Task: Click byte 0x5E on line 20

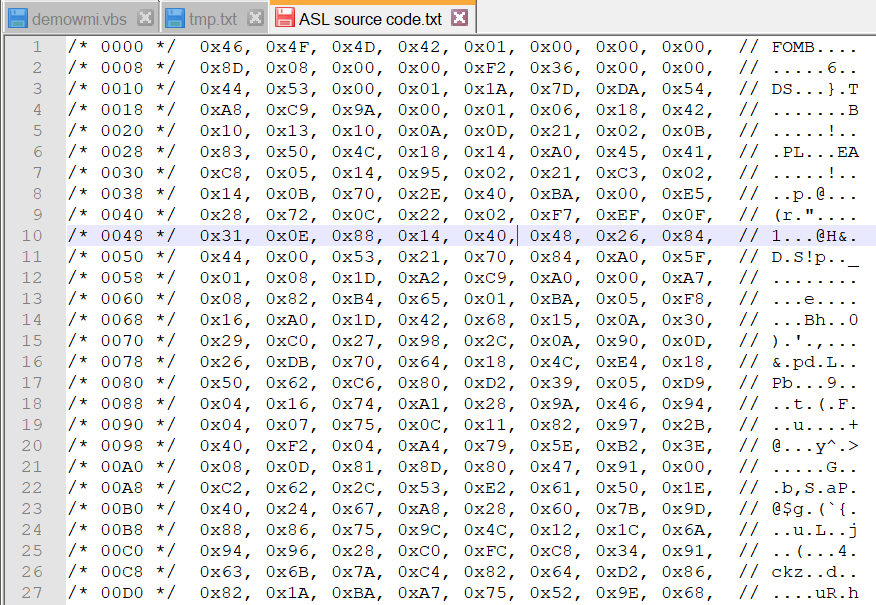Action: click(551, 446)
